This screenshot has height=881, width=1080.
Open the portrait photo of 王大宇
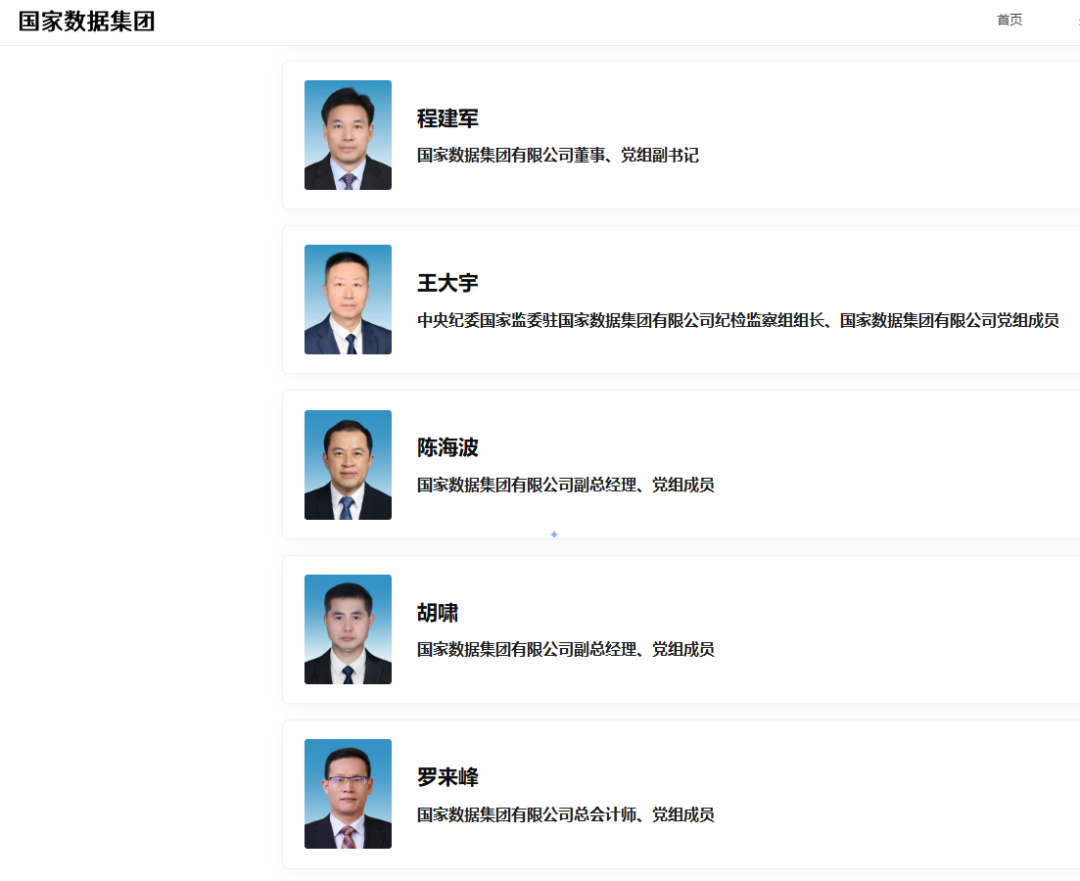tap(348, 300)
